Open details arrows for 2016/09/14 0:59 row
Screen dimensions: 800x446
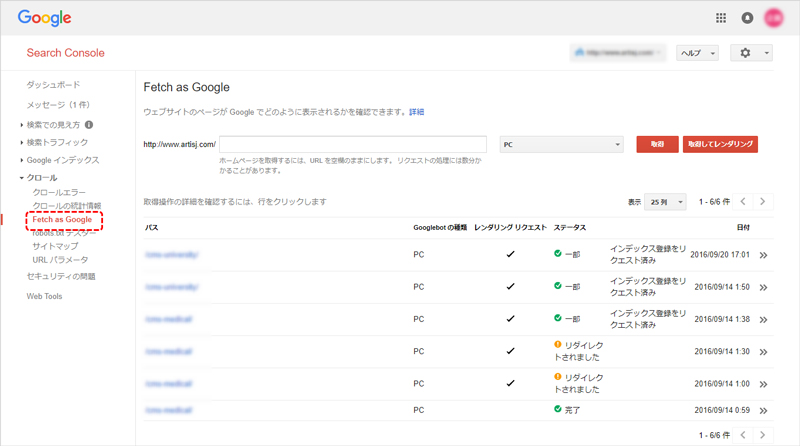tap(763, 410)
